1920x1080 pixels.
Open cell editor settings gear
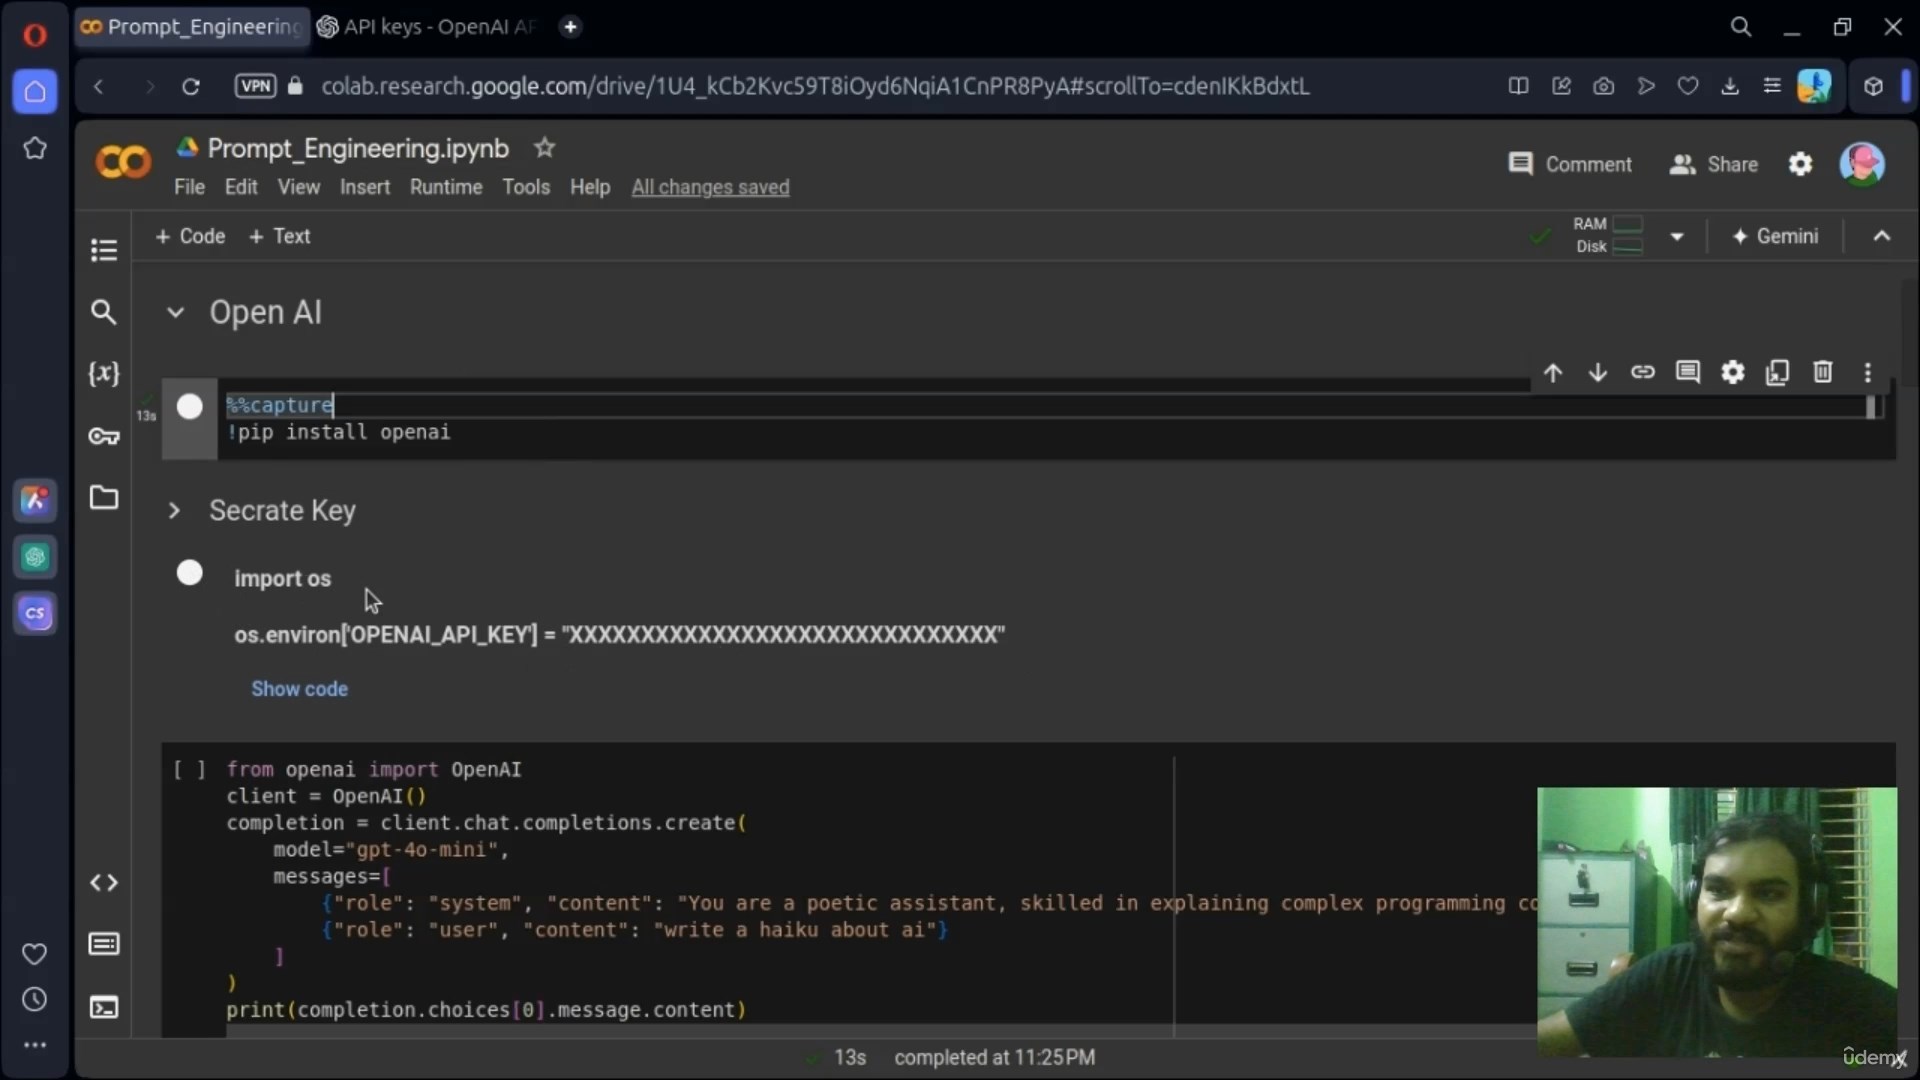click(x=1732, y=373)
